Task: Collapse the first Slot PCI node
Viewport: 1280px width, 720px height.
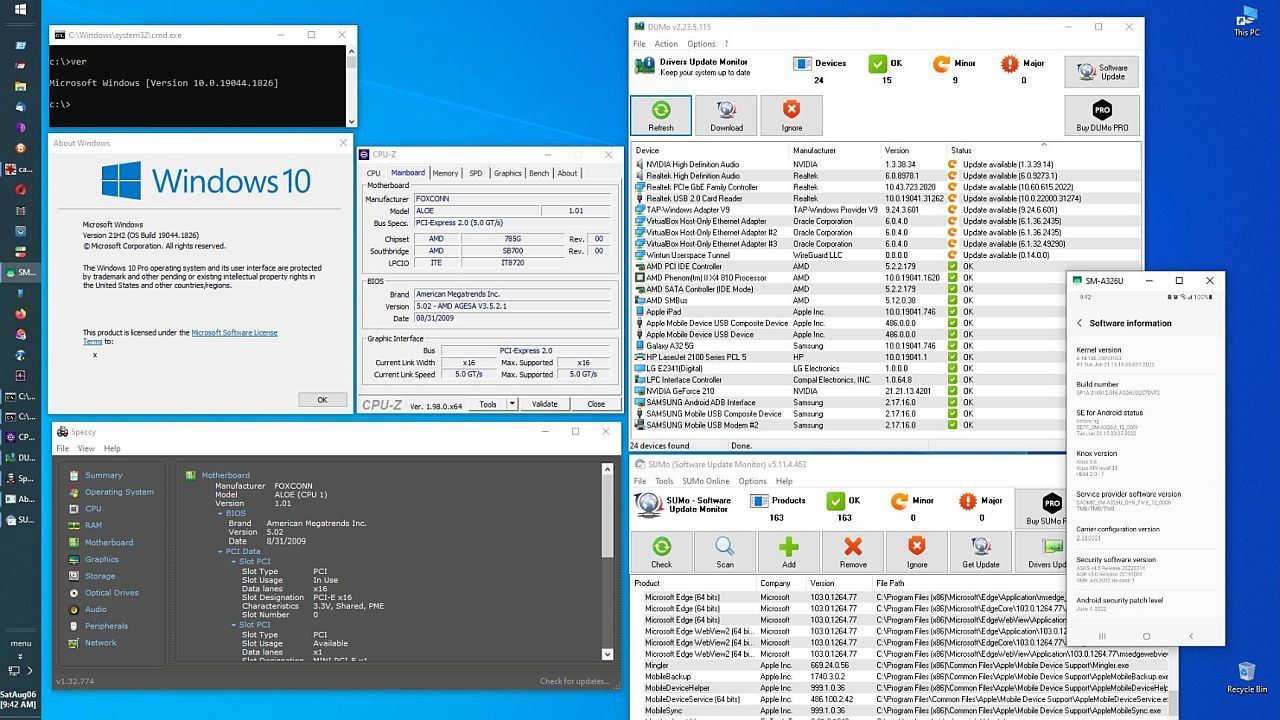Action: coord(233,561)
